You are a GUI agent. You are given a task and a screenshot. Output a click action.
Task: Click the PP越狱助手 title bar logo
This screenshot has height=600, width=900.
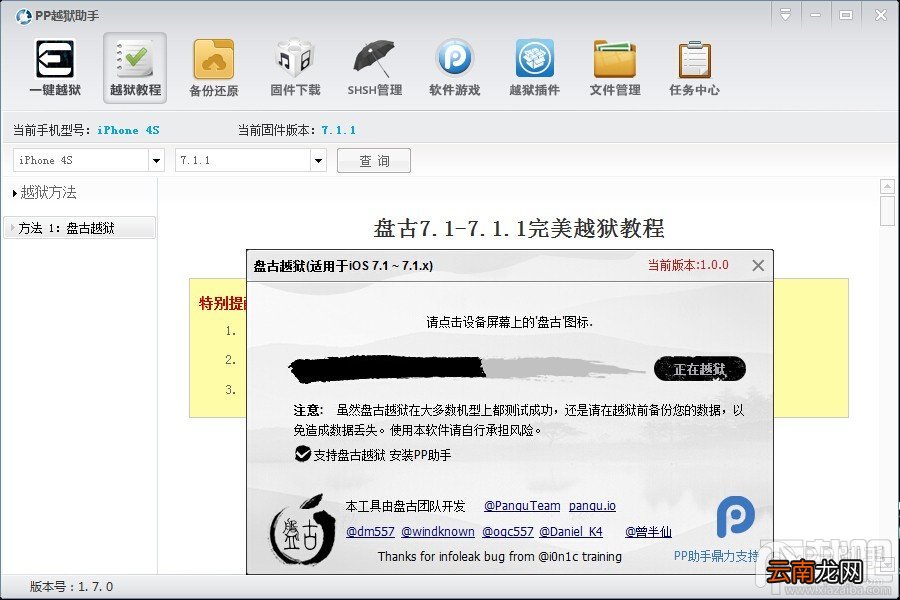pos(24,16)
